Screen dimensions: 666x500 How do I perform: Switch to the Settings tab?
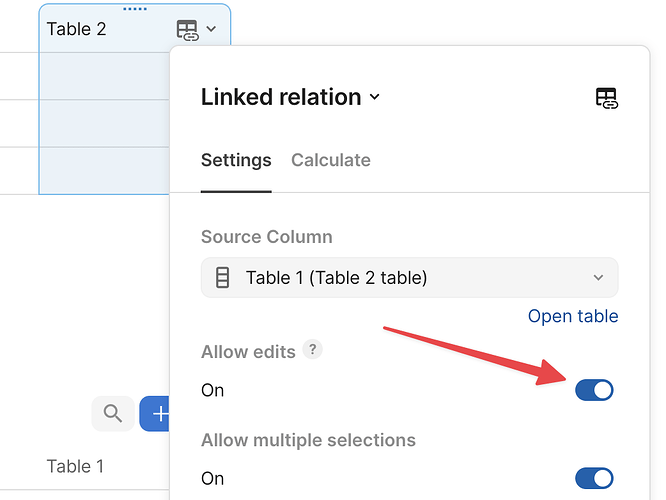click(236, 160)
